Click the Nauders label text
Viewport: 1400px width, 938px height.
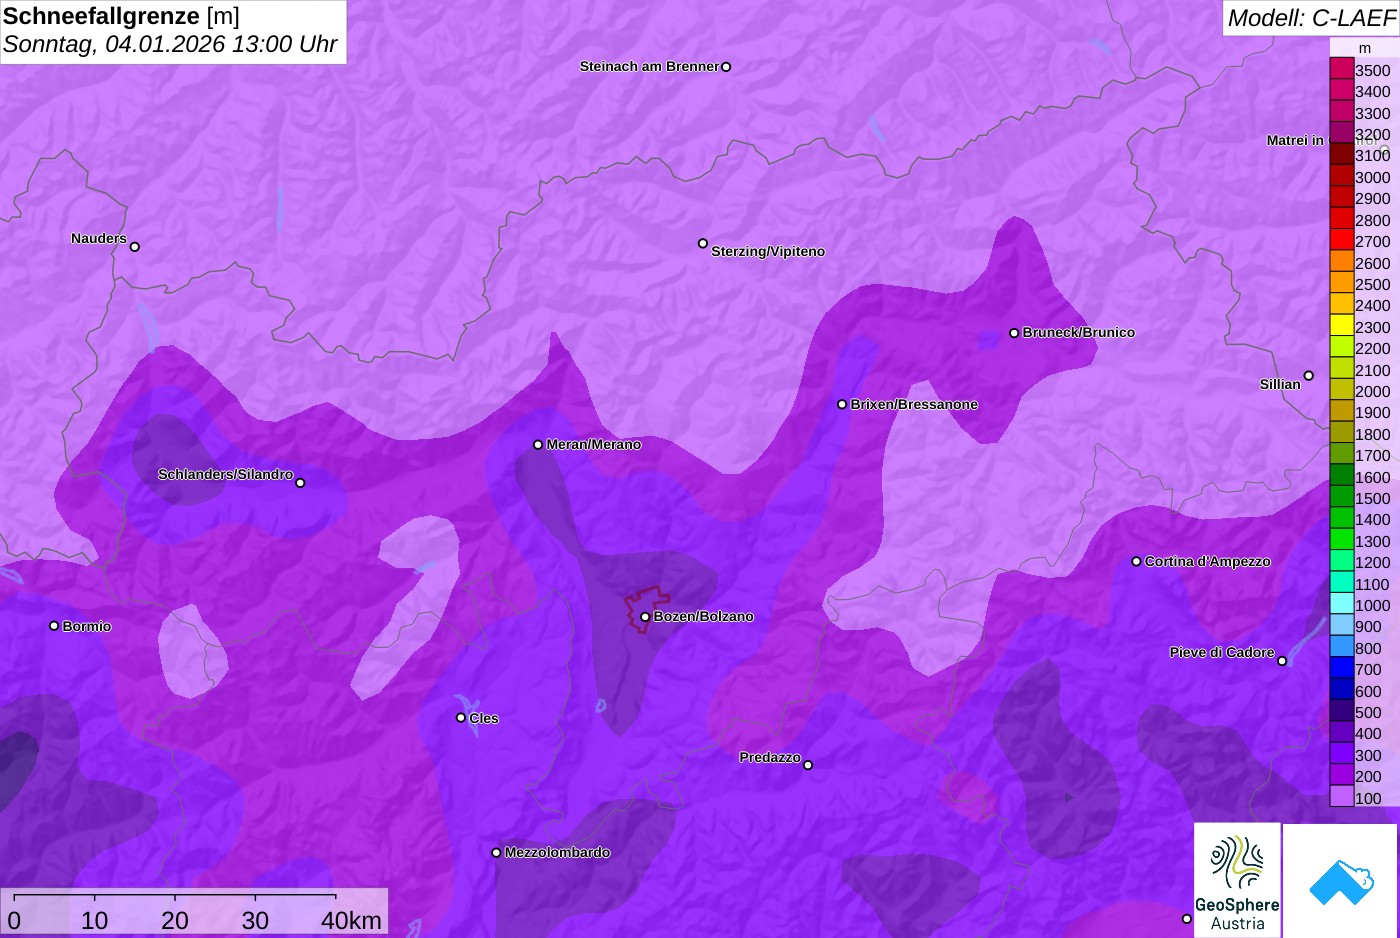click(99, 239)
